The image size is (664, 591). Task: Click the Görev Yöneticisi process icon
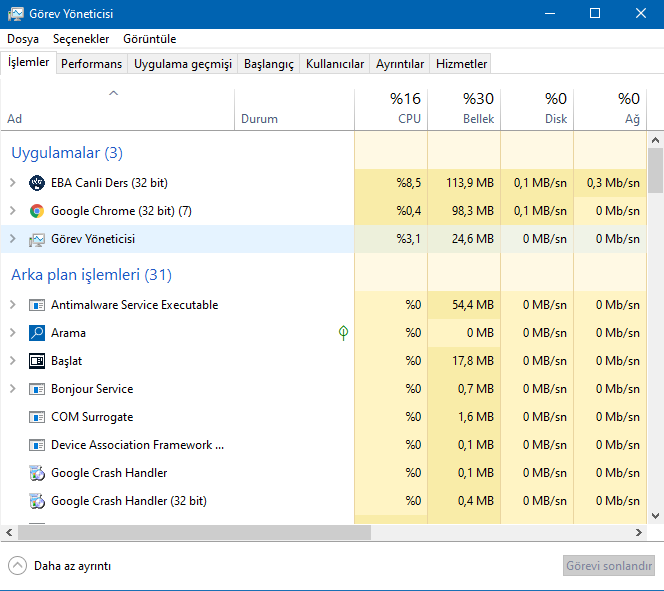pyautogui.click(x=37, y=239)
